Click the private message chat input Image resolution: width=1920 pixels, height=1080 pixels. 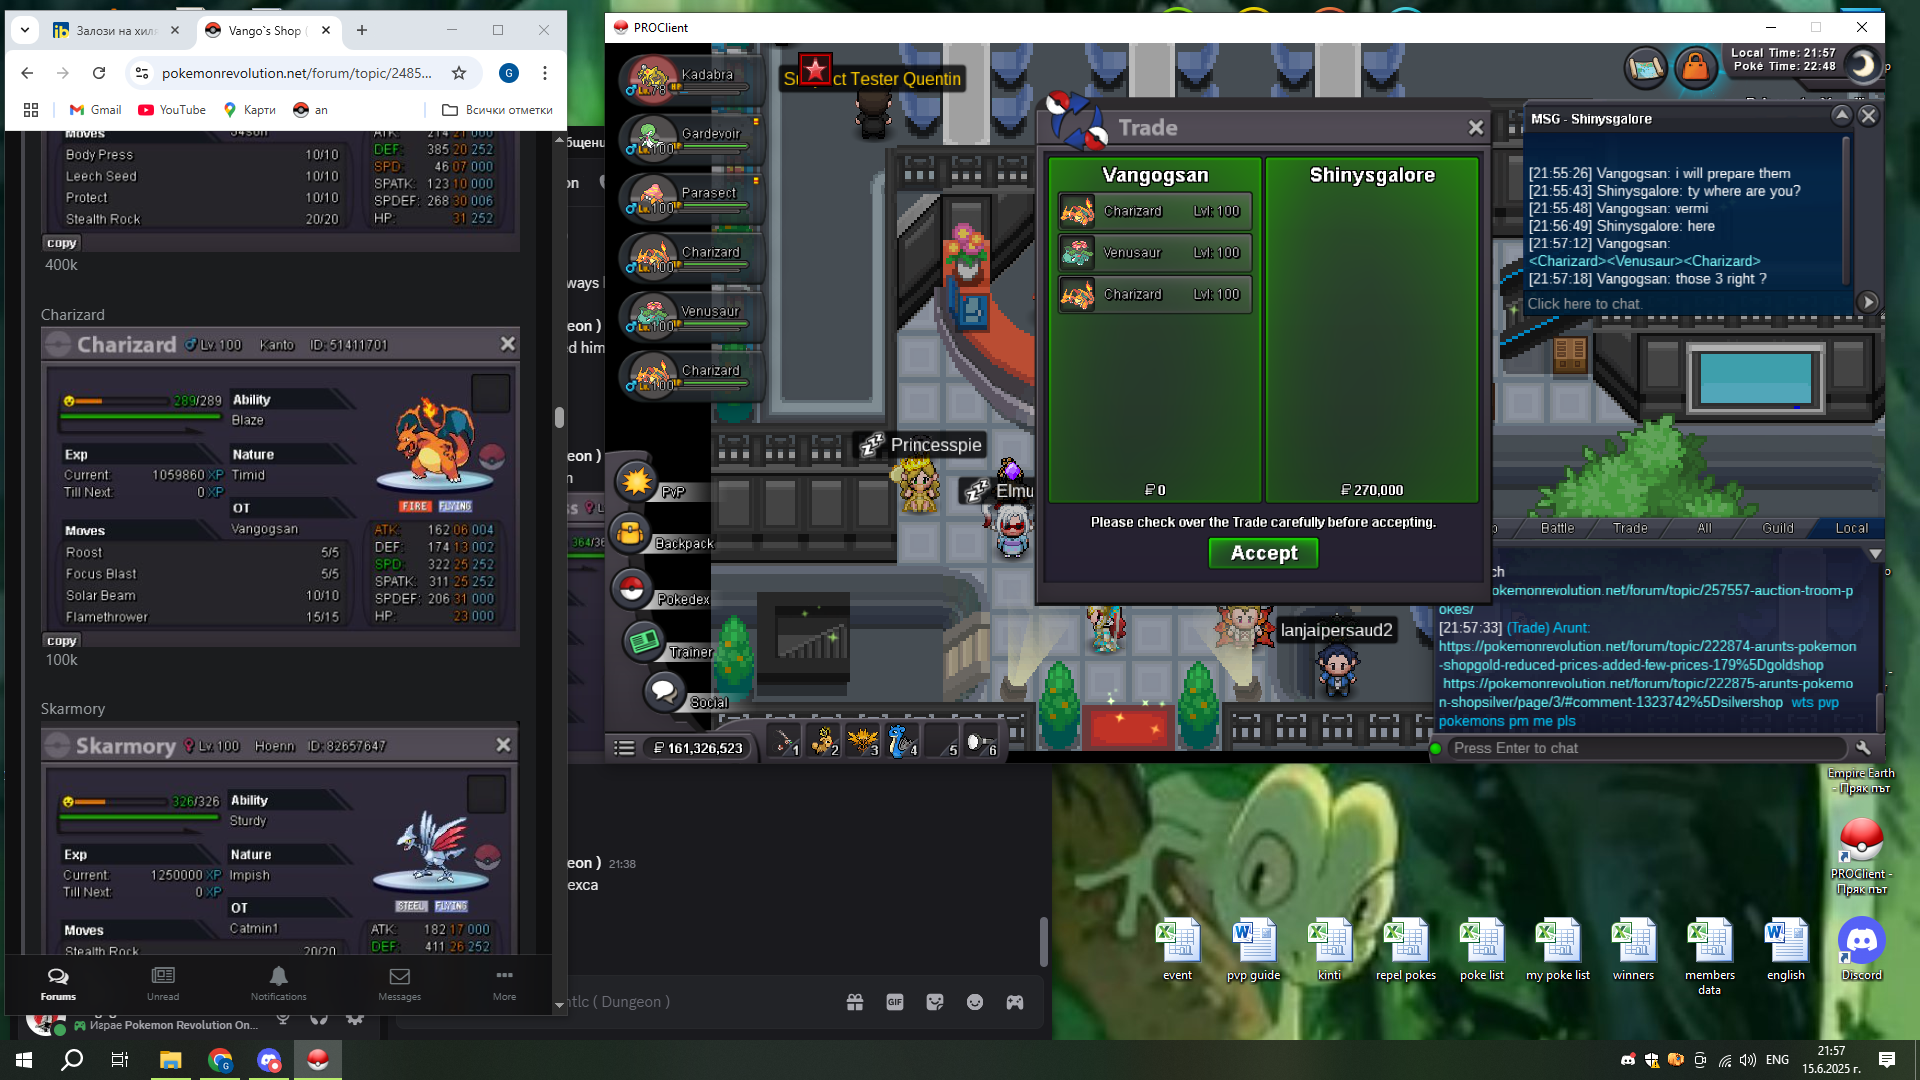point(1688,303)
